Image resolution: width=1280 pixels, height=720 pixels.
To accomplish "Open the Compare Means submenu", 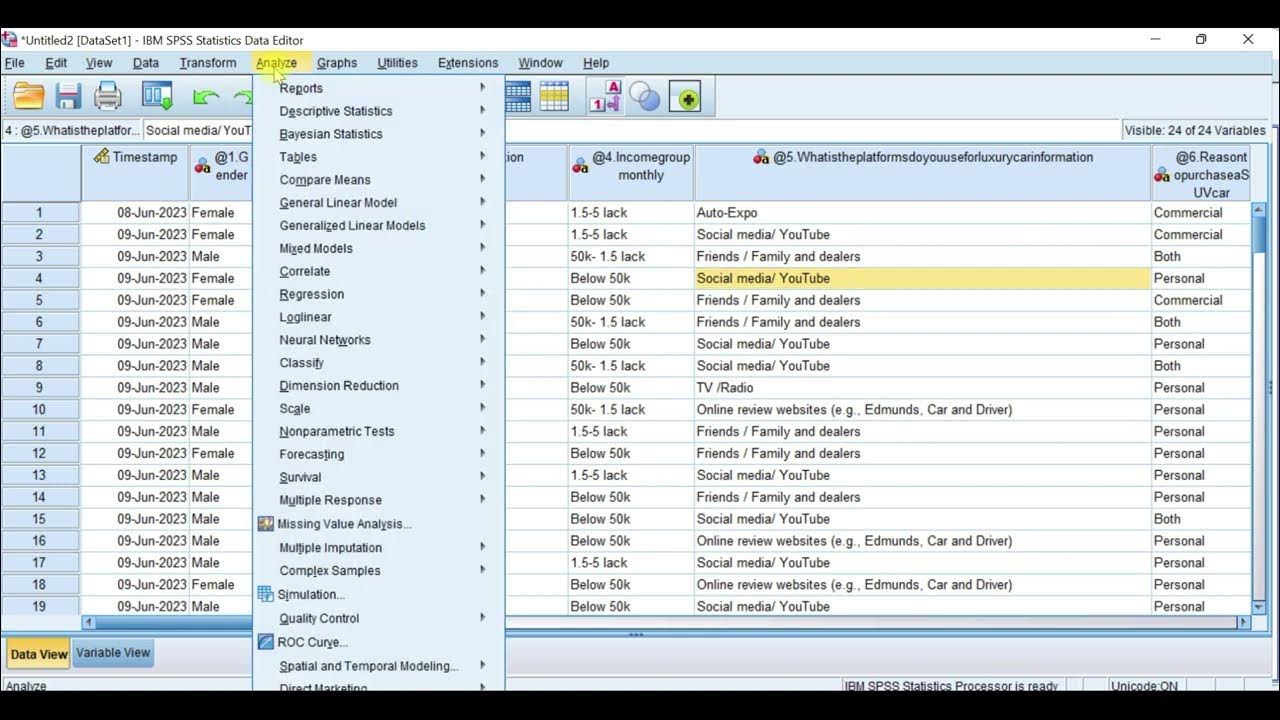I will [x=379, y=180].
